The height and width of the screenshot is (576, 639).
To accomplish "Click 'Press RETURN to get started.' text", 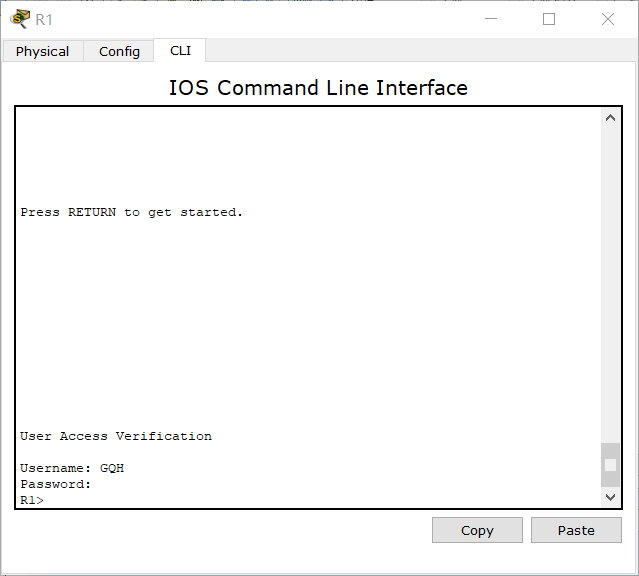I will tap(131, 212).
